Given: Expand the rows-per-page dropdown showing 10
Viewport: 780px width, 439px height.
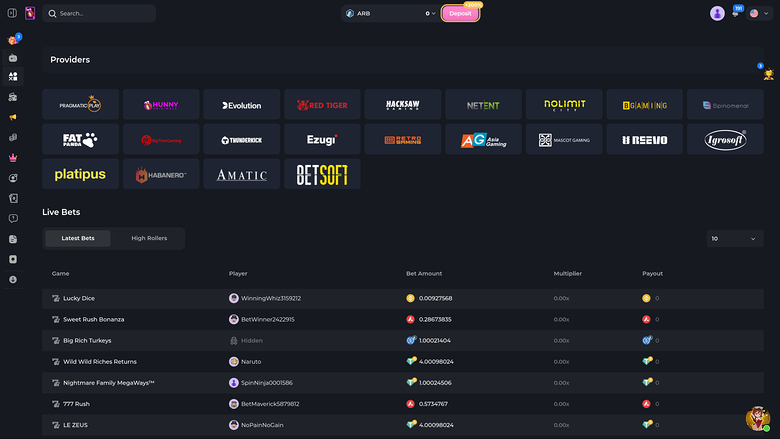Looking at the screenshot, I should 734,239.
